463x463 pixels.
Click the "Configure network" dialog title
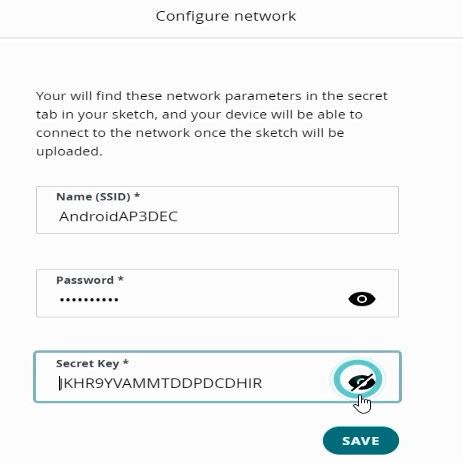pyautogui.click(x=226, y=16)
